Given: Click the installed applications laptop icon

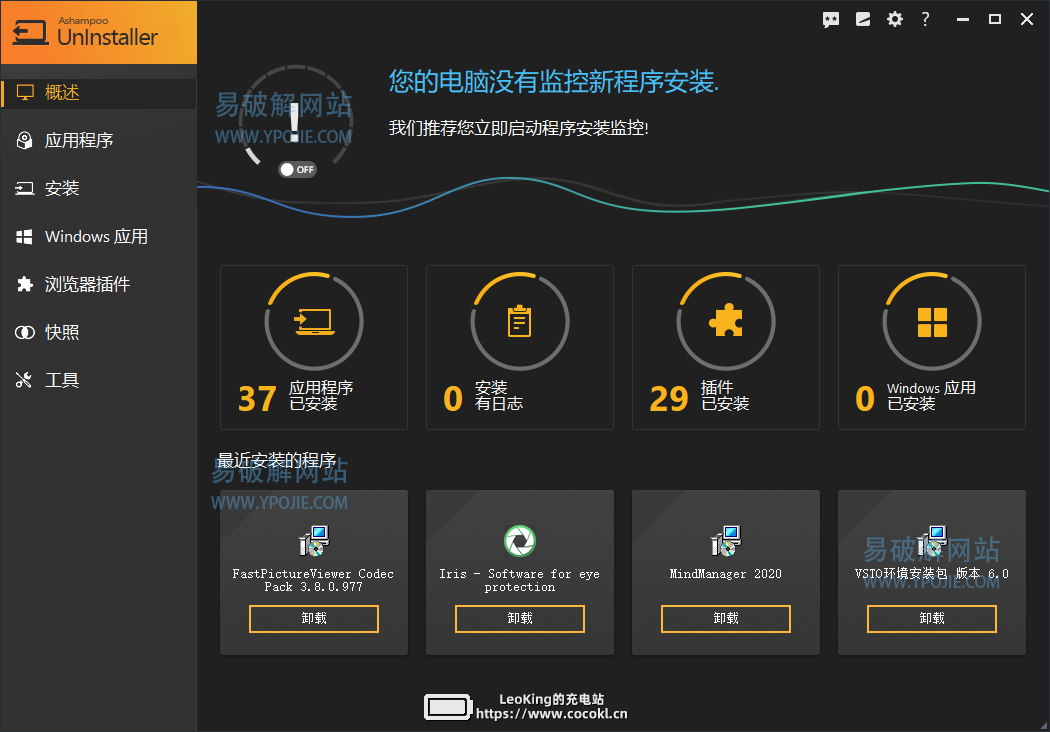Looking at the screenshot, I should pyautogui.click(x=314, y=321).
